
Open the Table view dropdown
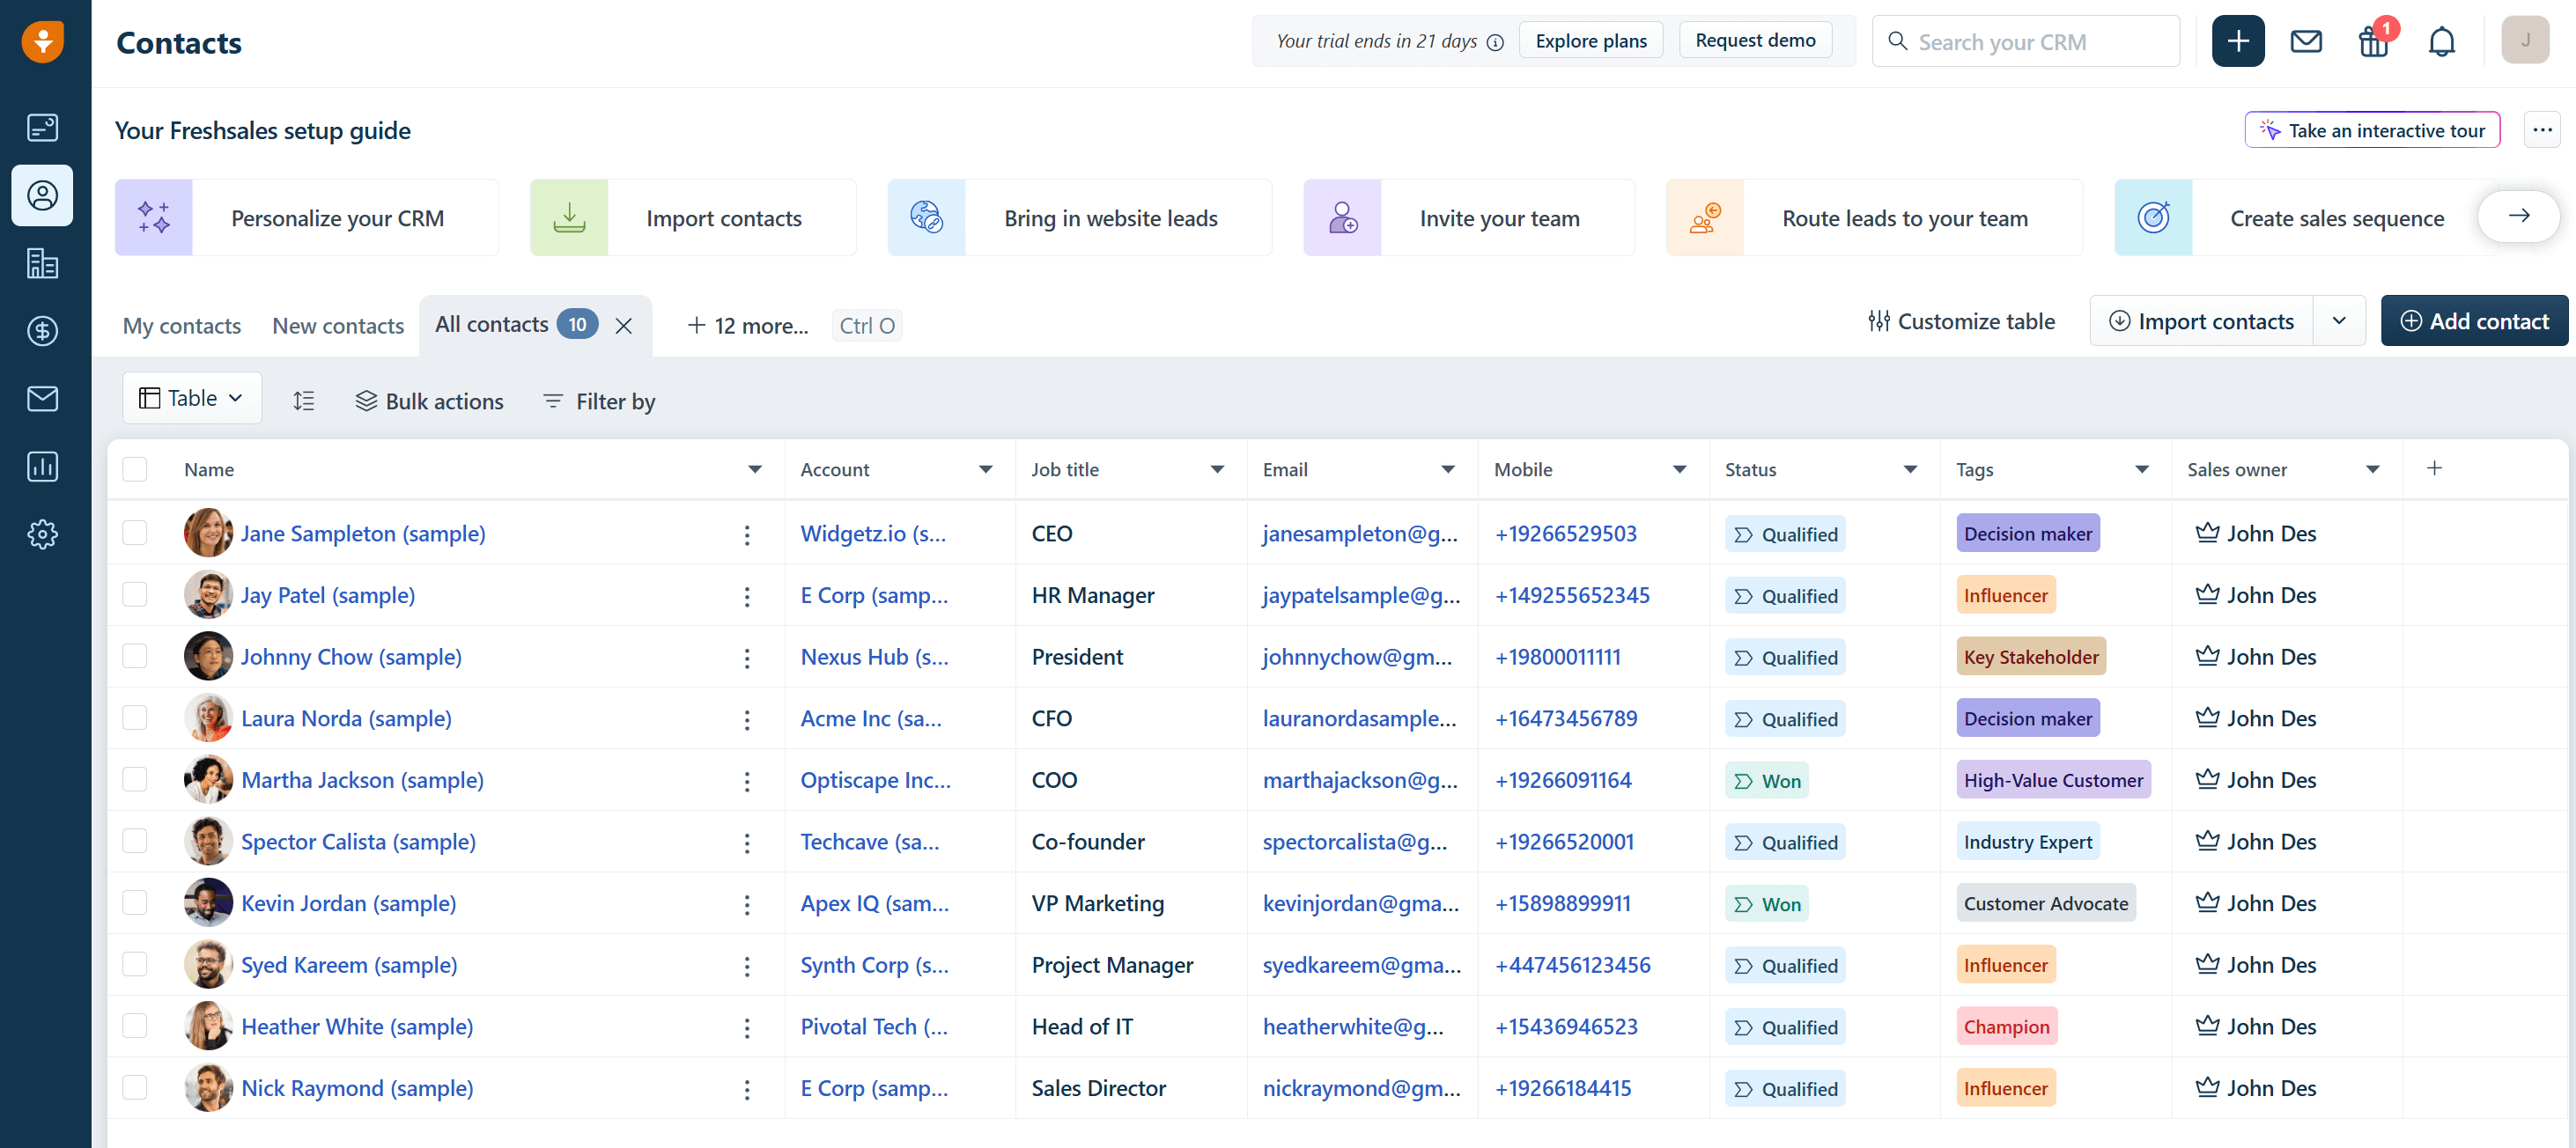192,398
